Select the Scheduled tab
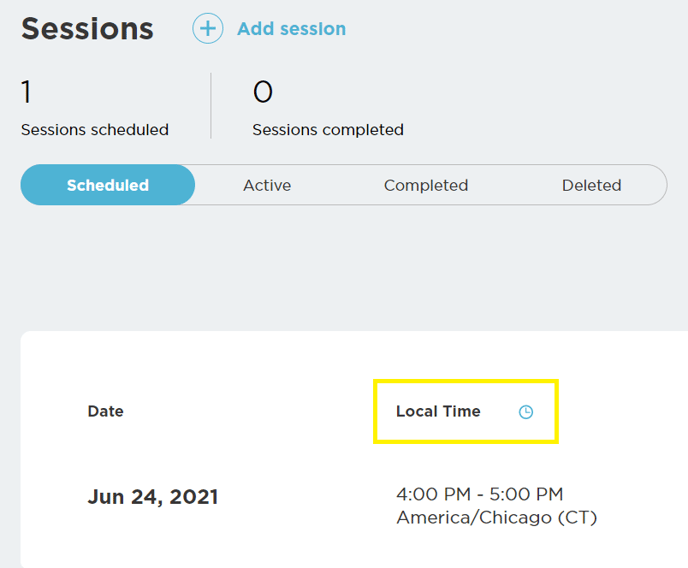The width and height of the screenshot is (688, 568). tap(108, 185)
